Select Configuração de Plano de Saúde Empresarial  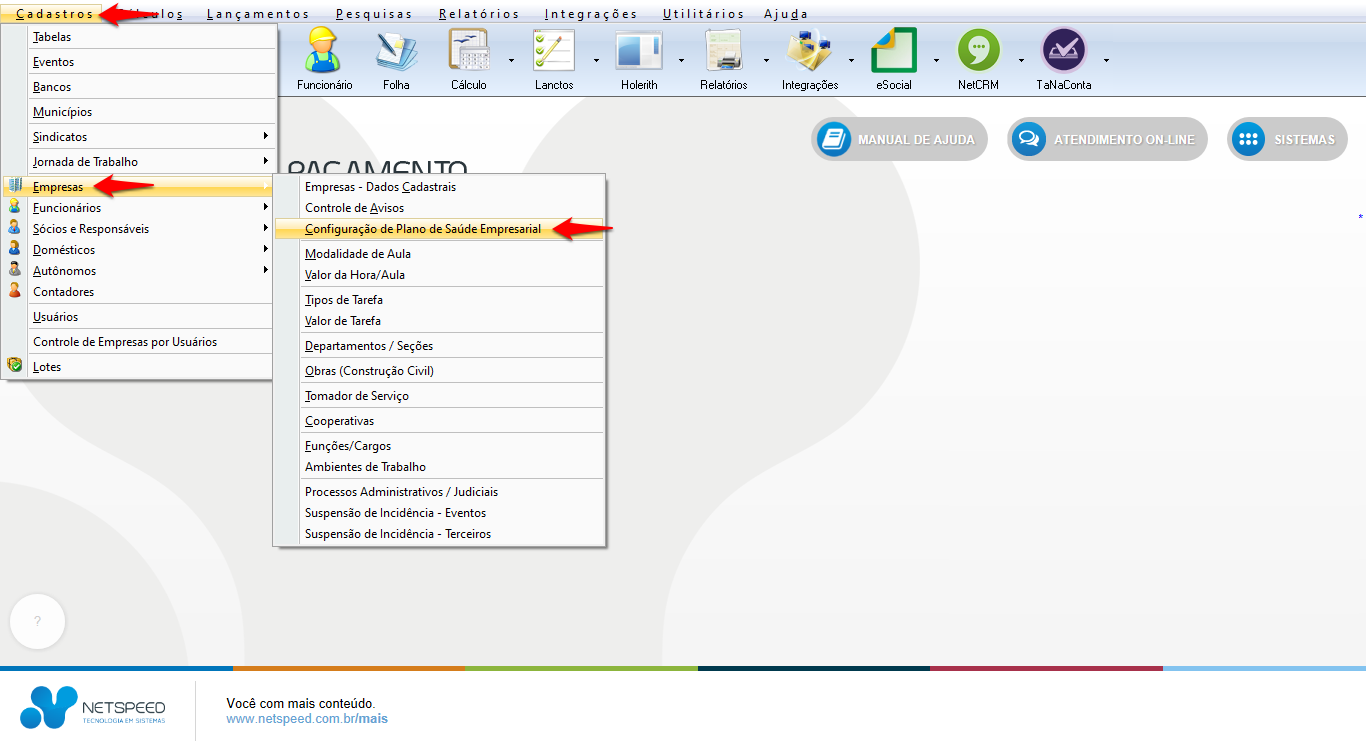423,229
